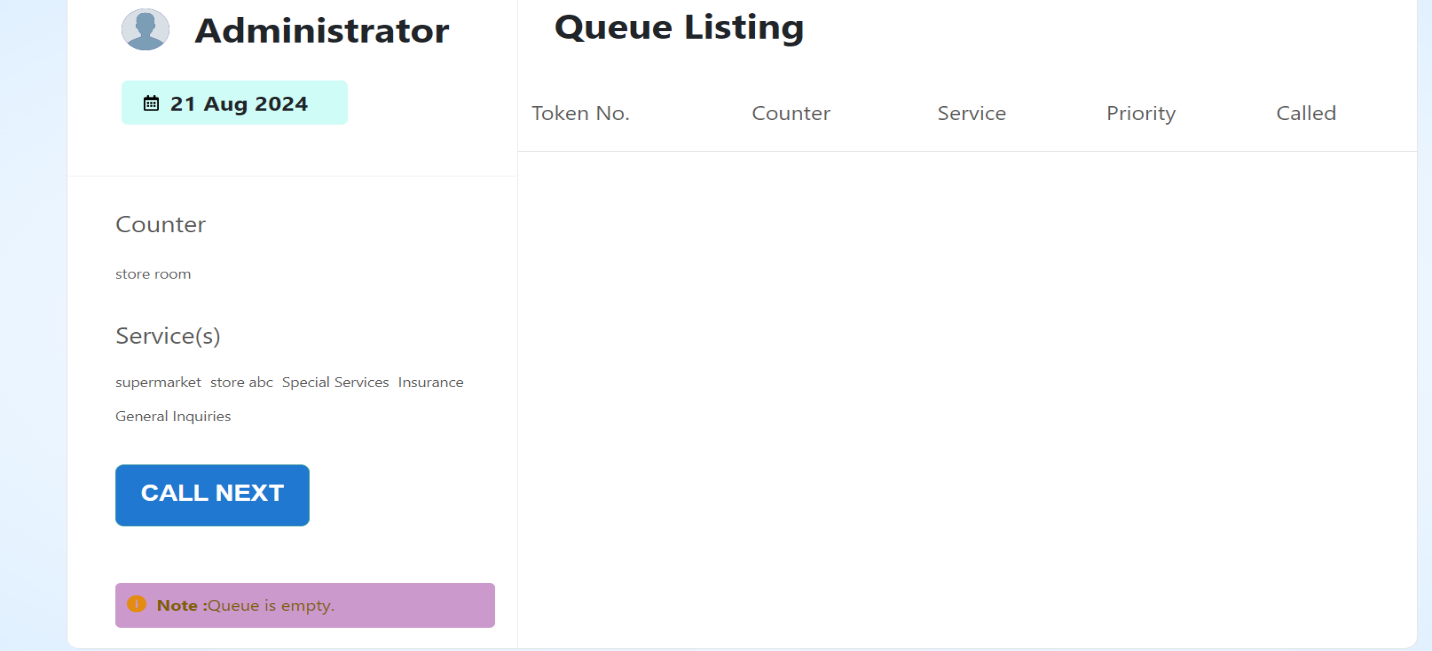Select the store room counter label

[153, 274]
